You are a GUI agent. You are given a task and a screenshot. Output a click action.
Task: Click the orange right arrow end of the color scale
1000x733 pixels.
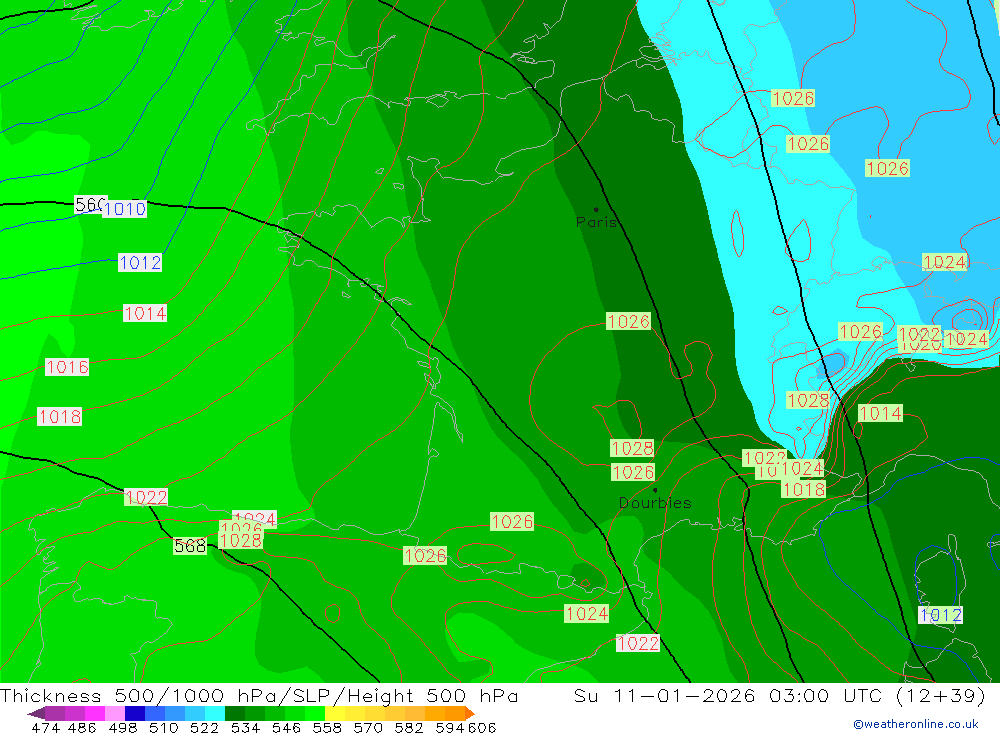pyautogui.click(x=469, y=713)
